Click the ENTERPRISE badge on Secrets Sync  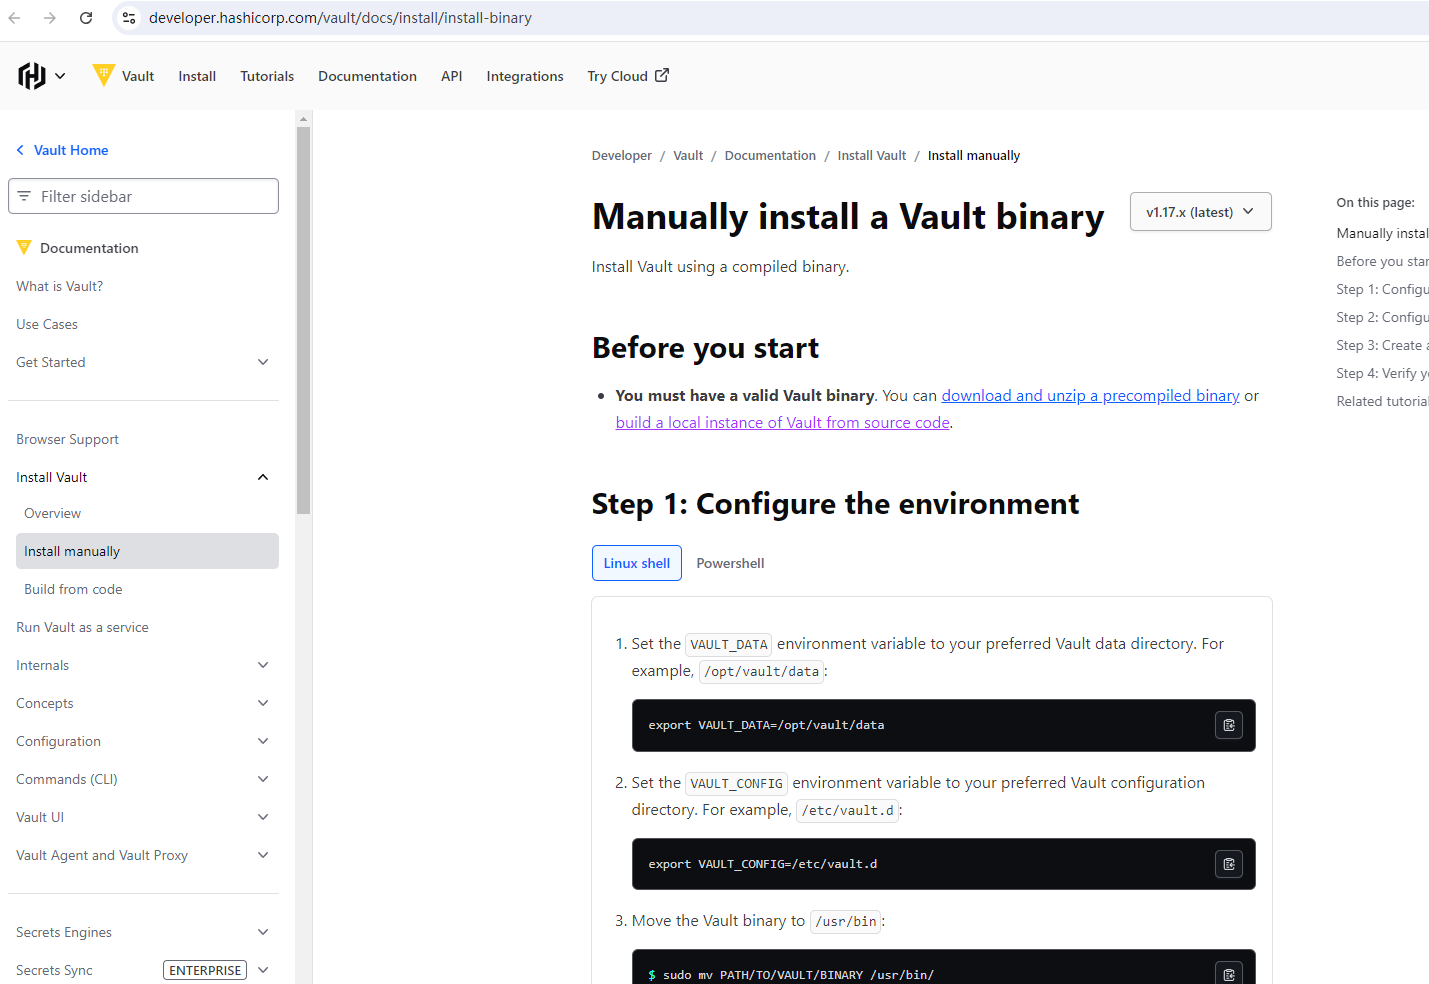[205, 970]
